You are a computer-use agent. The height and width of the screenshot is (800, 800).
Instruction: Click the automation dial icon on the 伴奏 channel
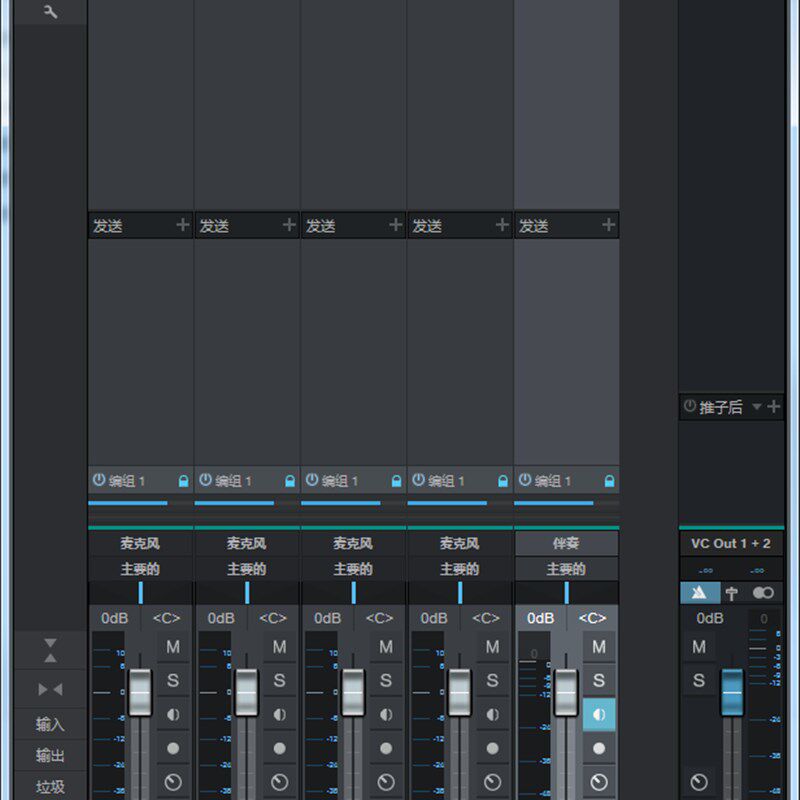(x=599, y=782)
